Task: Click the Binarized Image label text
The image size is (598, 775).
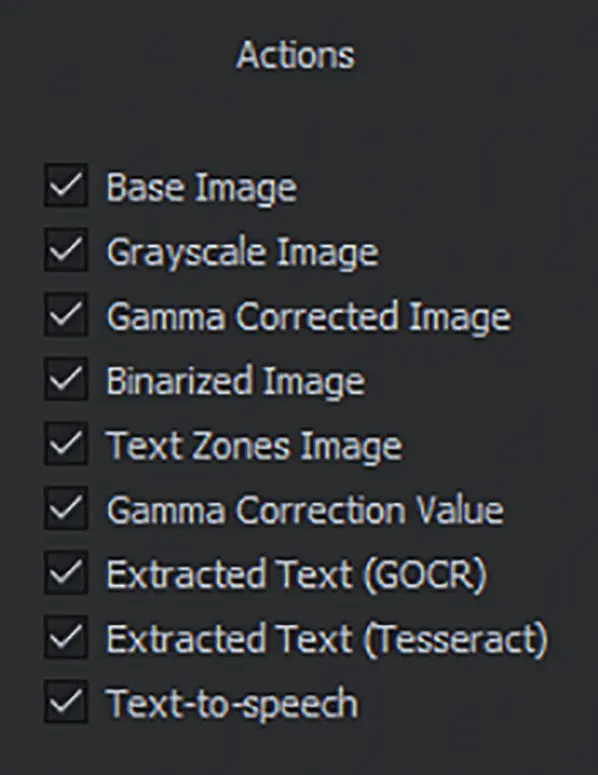Action: coord(236,381)
